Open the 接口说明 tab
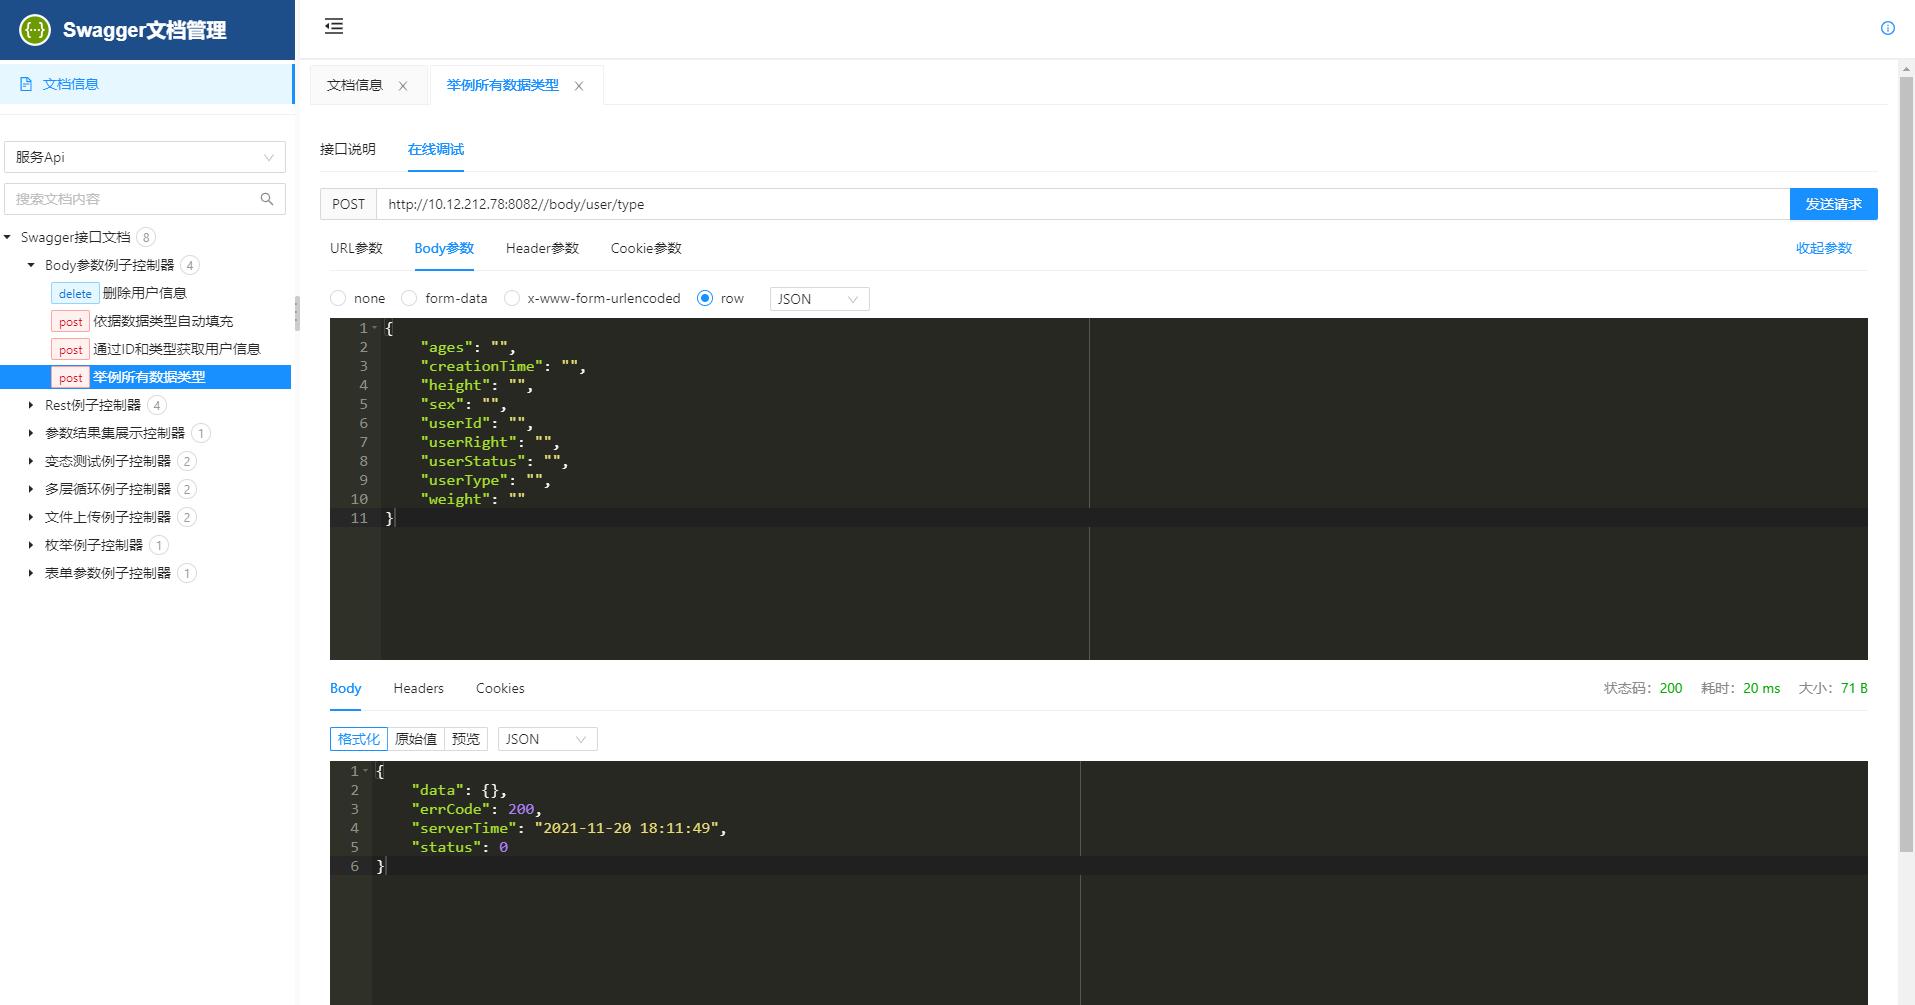Viewport: 1915px width, 1005px height. point(348,149)
